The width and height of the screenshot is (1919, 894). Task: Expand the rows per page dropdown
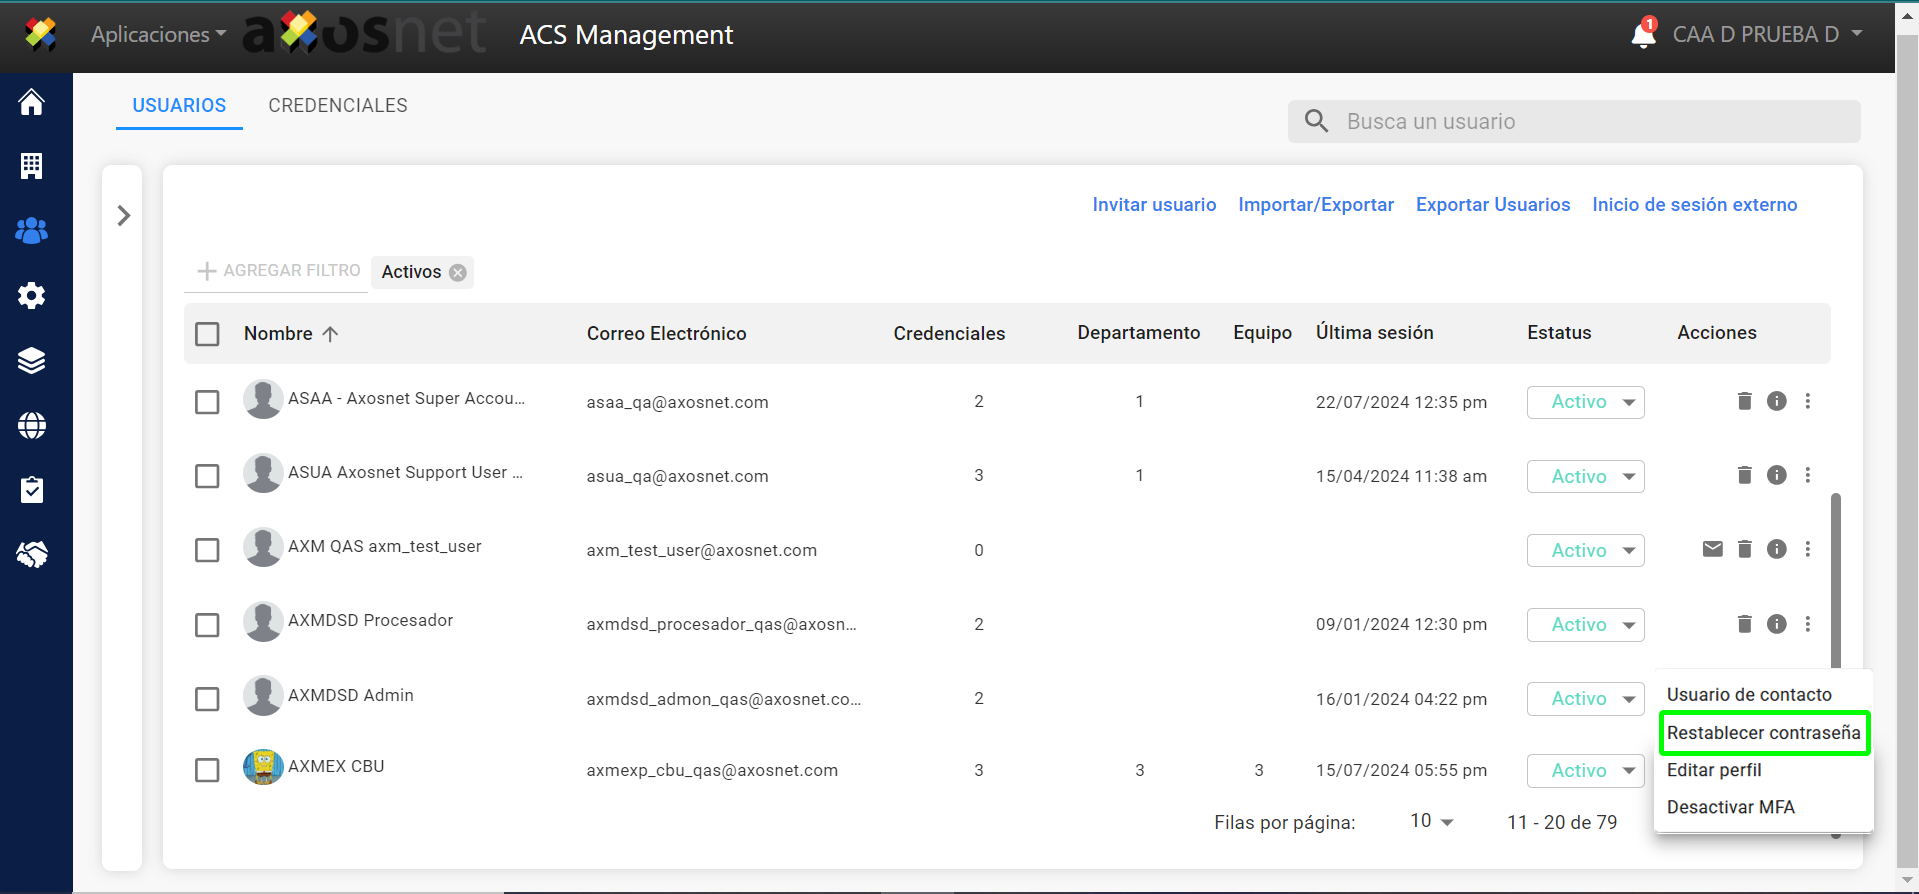tap(1431, 822)
